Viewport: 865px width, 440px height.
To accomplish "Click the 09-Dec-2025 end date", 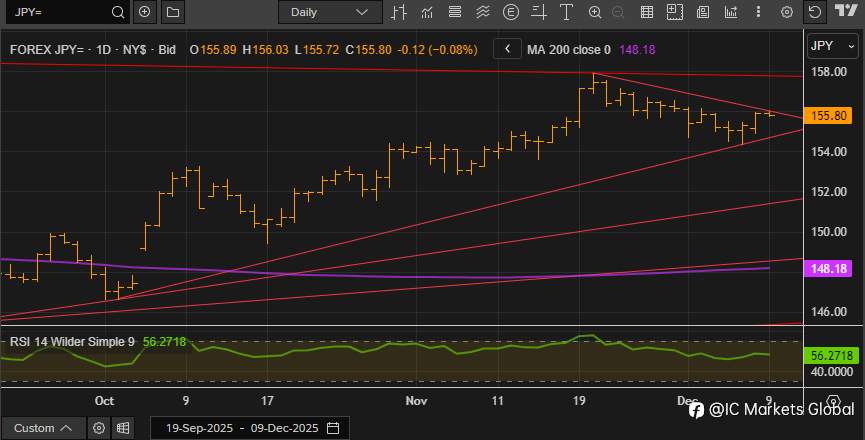I will [284, 428].
